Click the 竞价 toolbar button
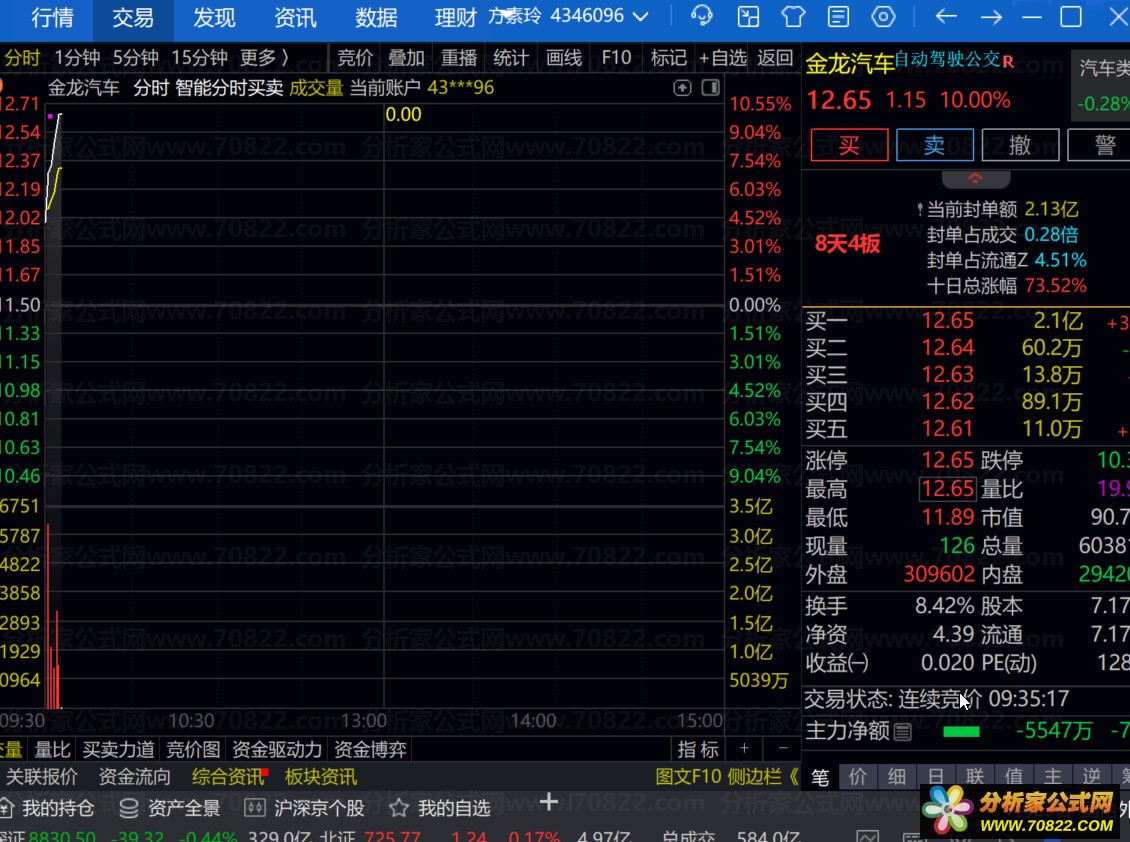 click(355, 58)
